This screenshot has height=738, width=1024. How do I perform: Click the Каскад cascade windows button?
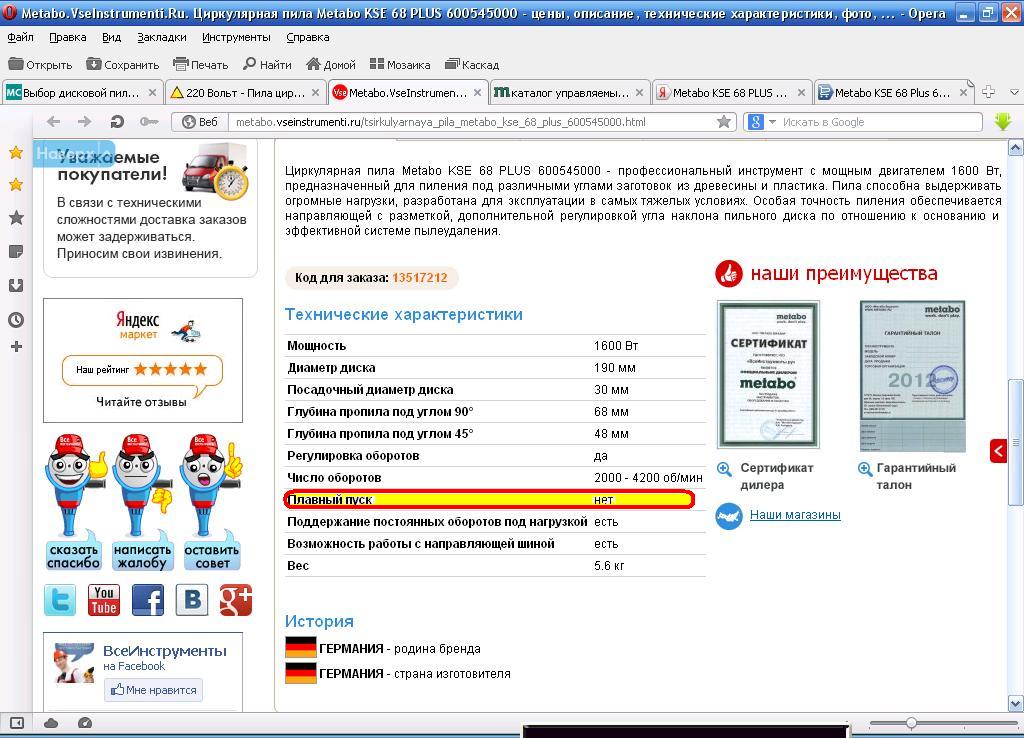[x=472, y=65]
